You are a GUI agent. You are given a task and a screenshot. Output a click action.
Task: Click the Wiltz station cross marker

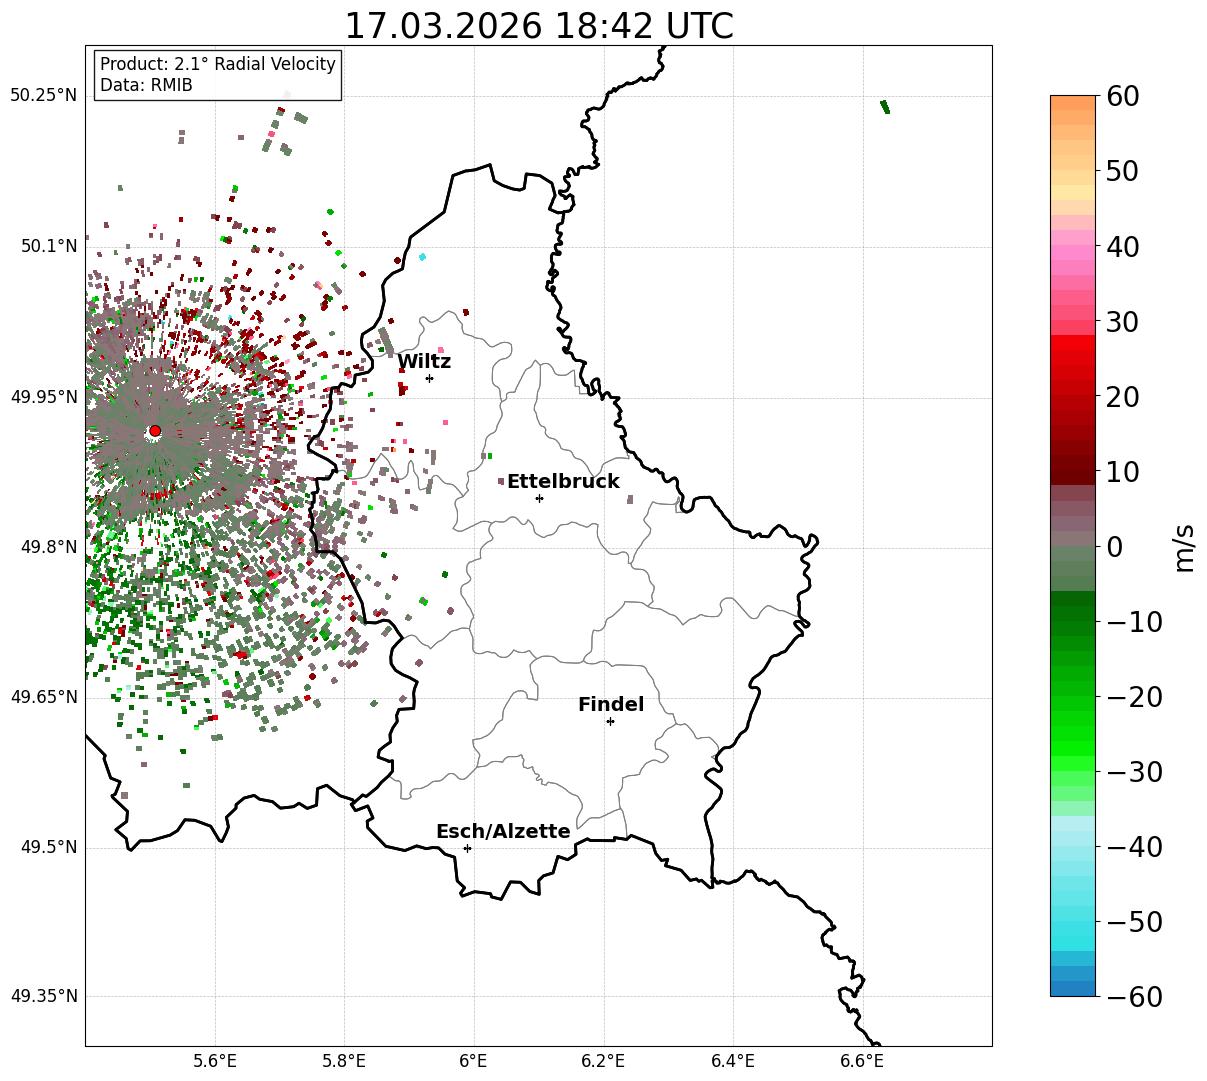429,378
